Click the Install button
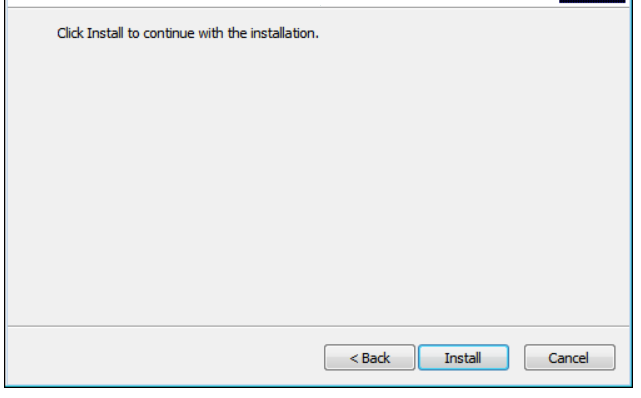This screenshot has height=398, width=641. [x=463, y=358]
